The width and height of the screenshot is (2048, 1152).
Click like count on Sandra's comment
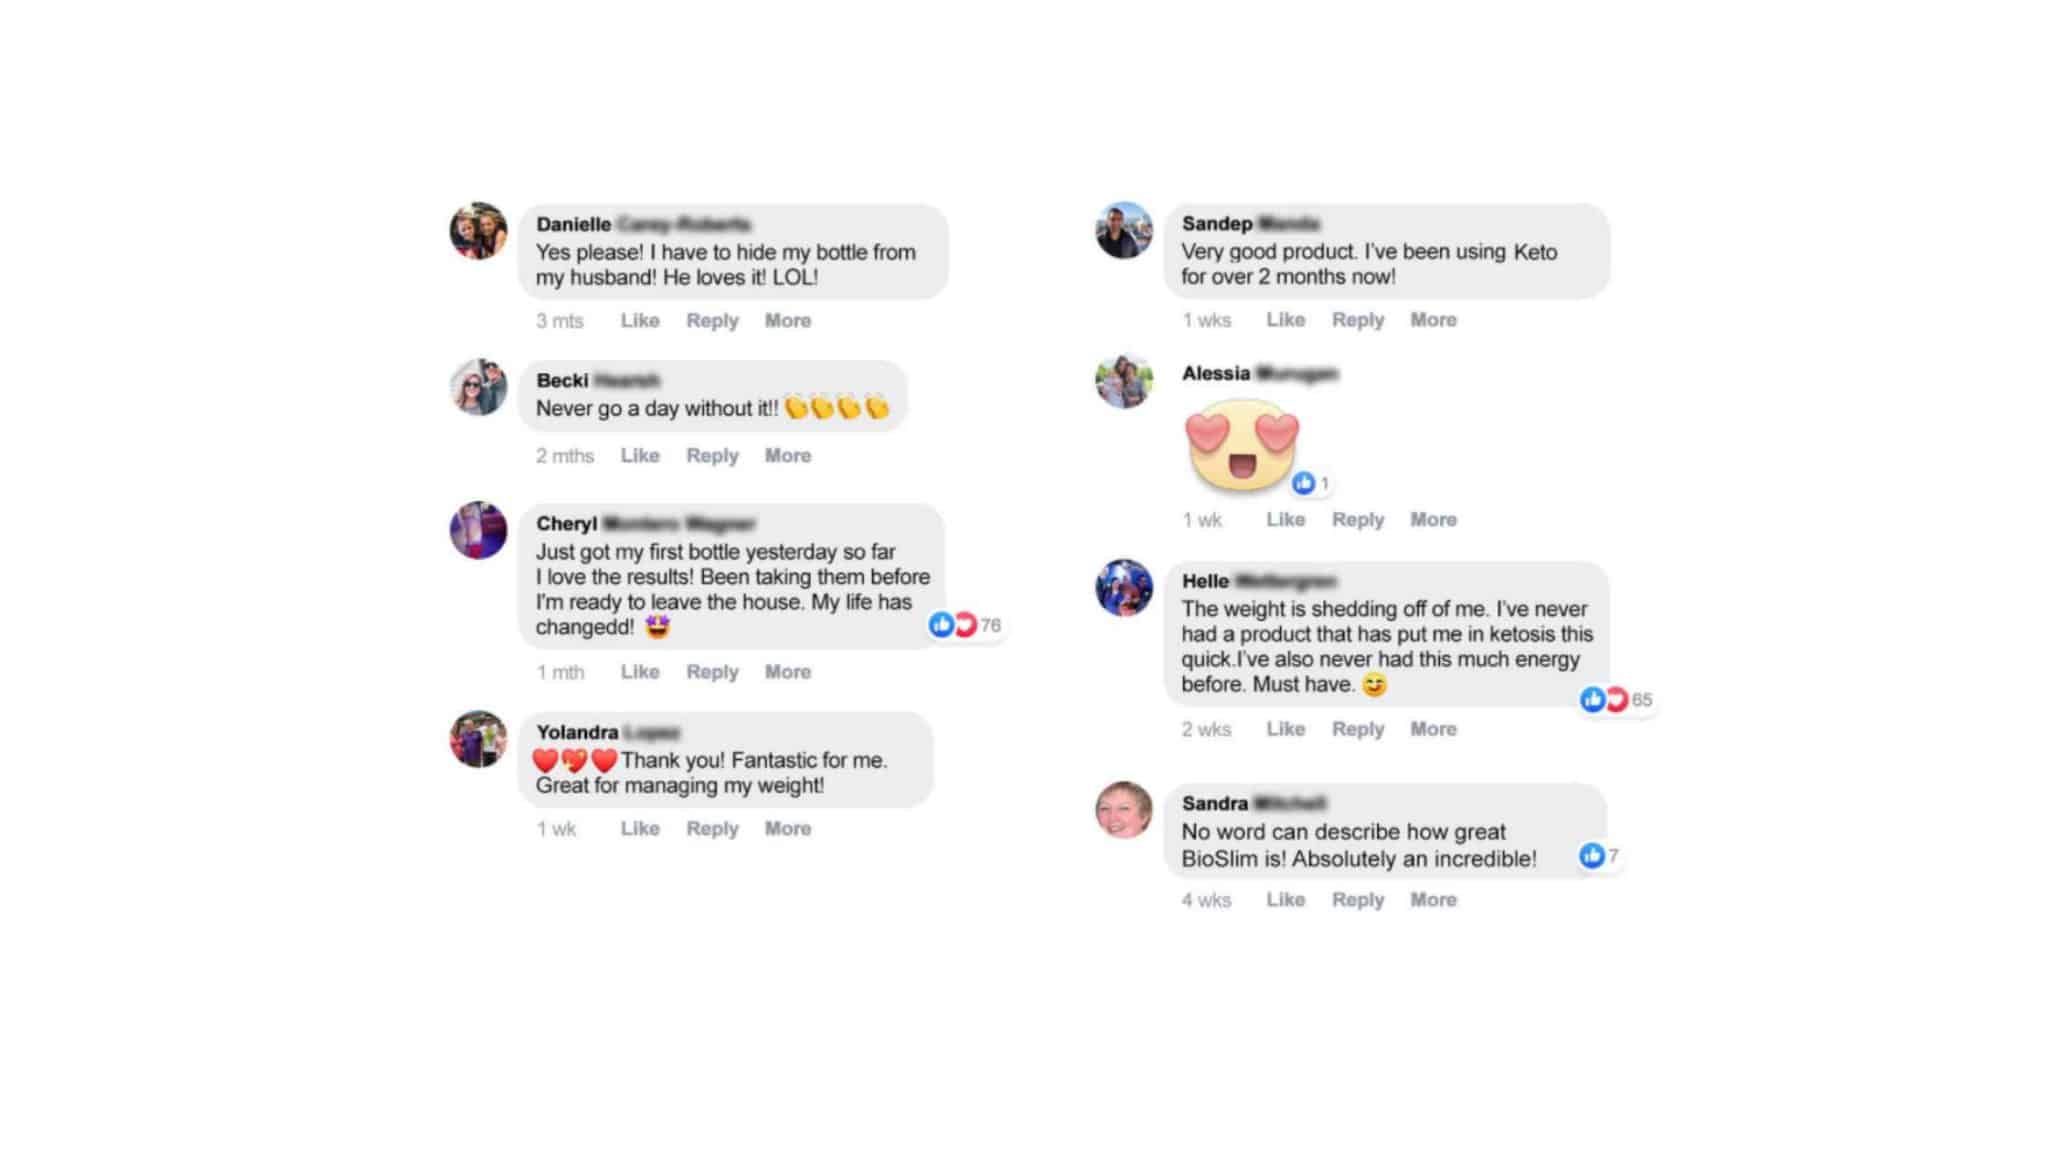[1599, 856]
